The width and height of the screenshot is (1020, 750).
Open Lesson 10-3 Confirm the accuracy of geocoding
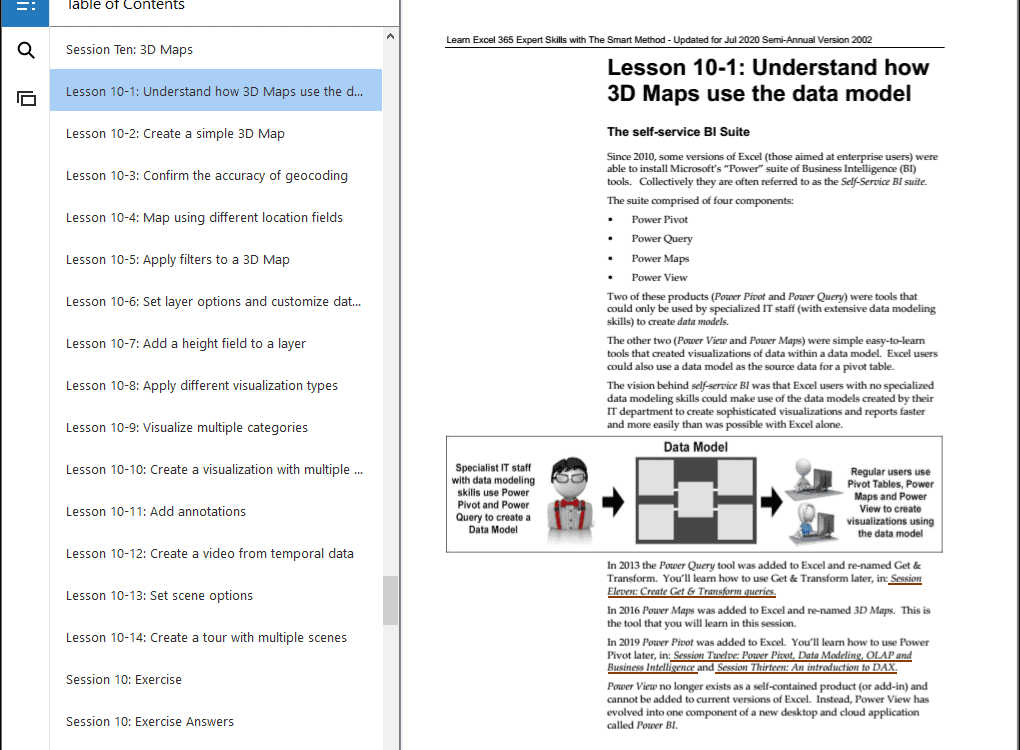[x=216, y=176]
